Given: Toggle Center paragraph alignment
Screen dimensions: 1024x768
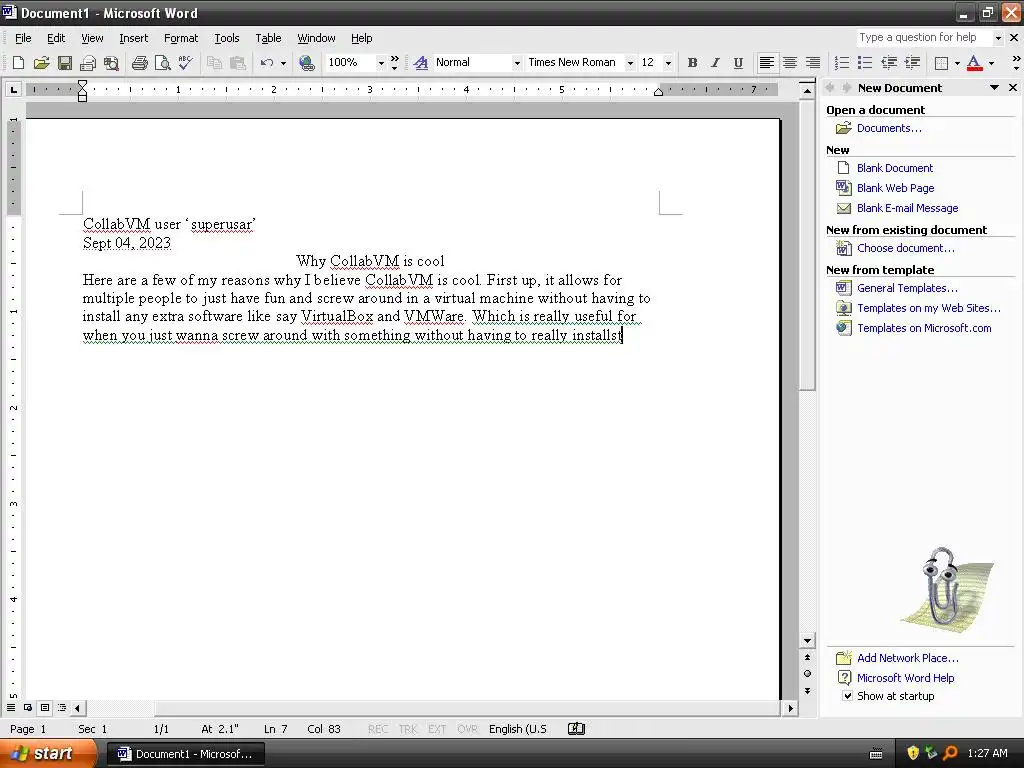Looking at the screenshot, I should pos(790,63).
